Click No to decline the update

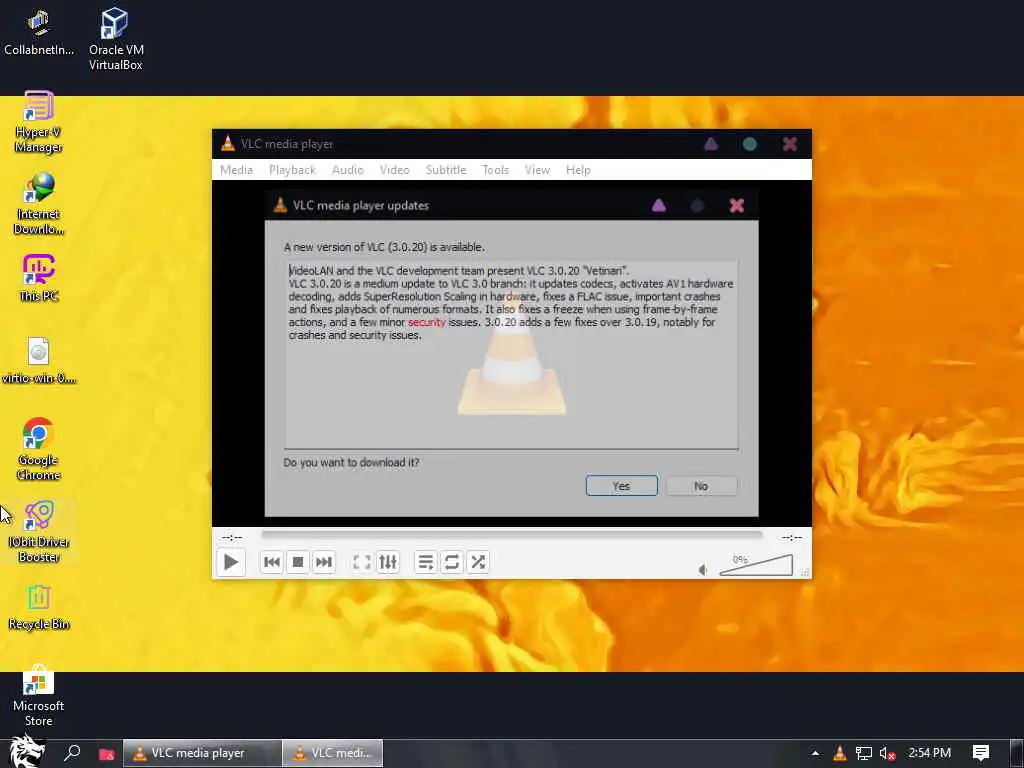coord(701,486)
